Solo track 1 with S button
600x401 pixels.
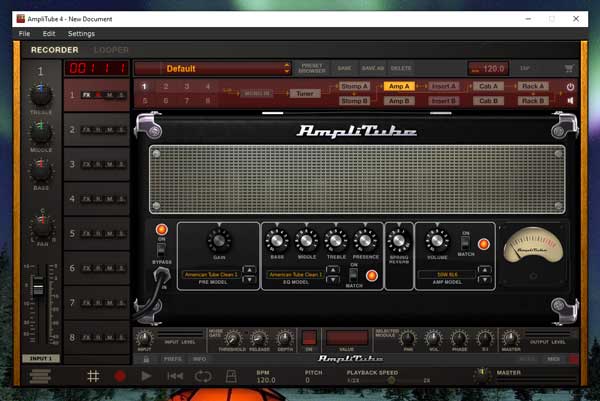[x=121, y=95]
